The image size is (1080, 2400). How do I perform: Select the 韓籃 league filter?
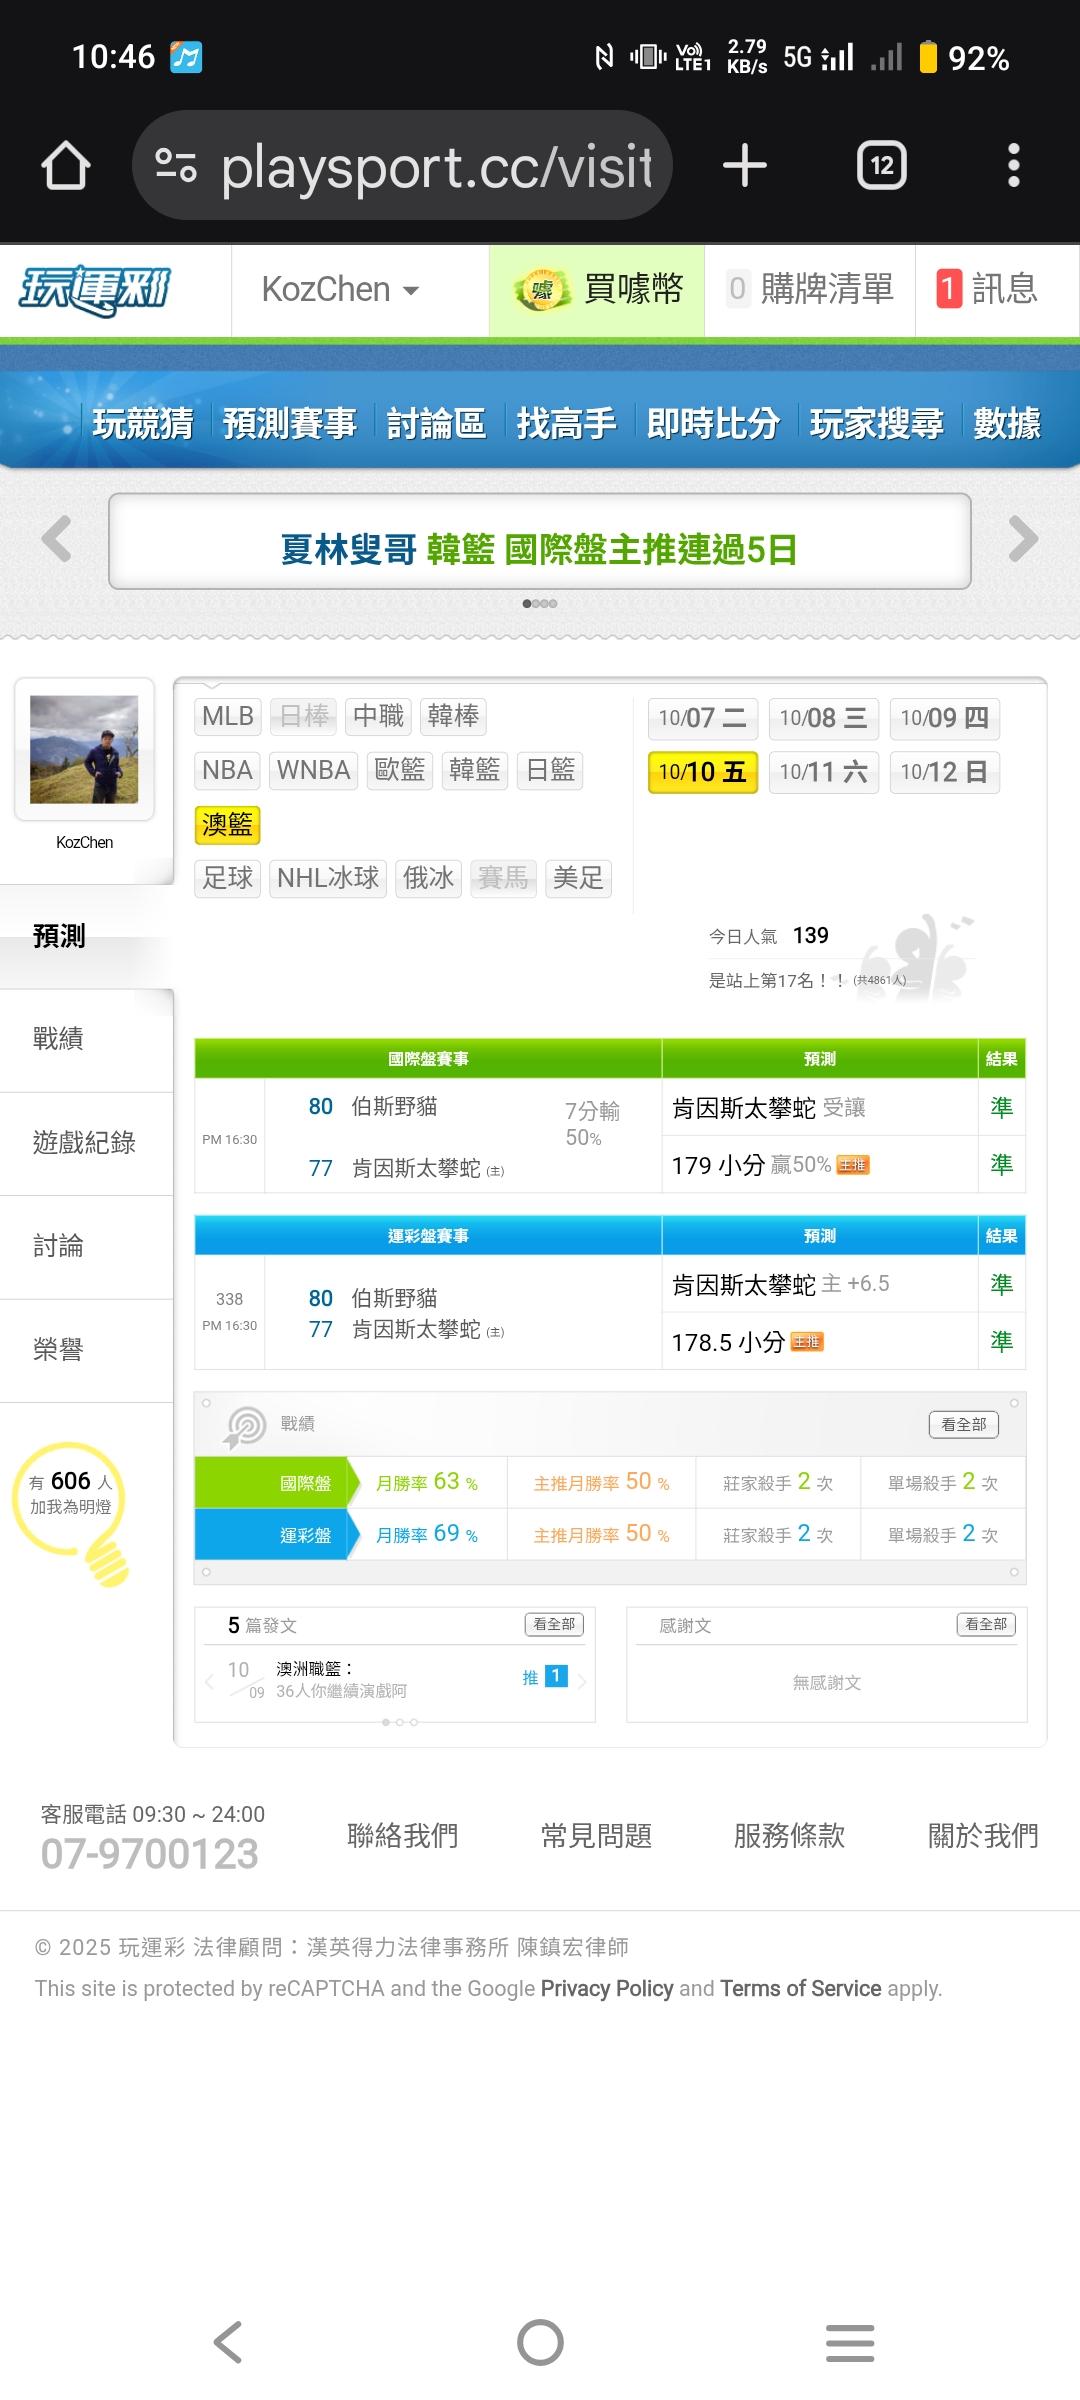(x=475, y=770)
